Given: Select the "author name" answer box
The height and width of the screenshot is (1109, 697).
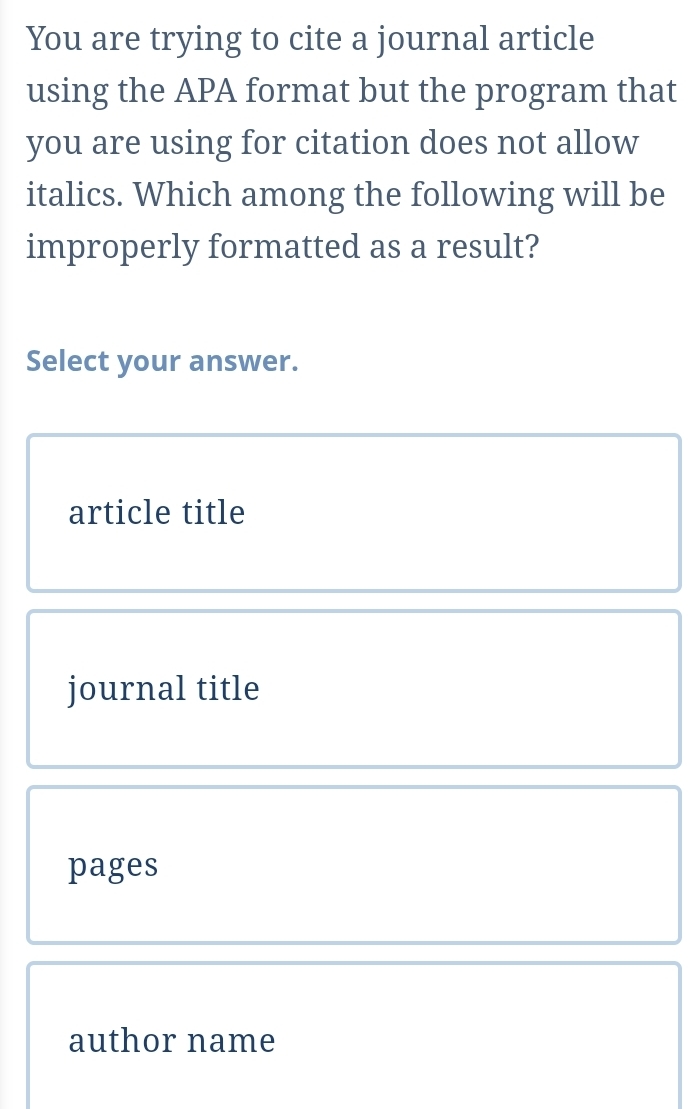Looking at the screenshot, I should 354,1040.
